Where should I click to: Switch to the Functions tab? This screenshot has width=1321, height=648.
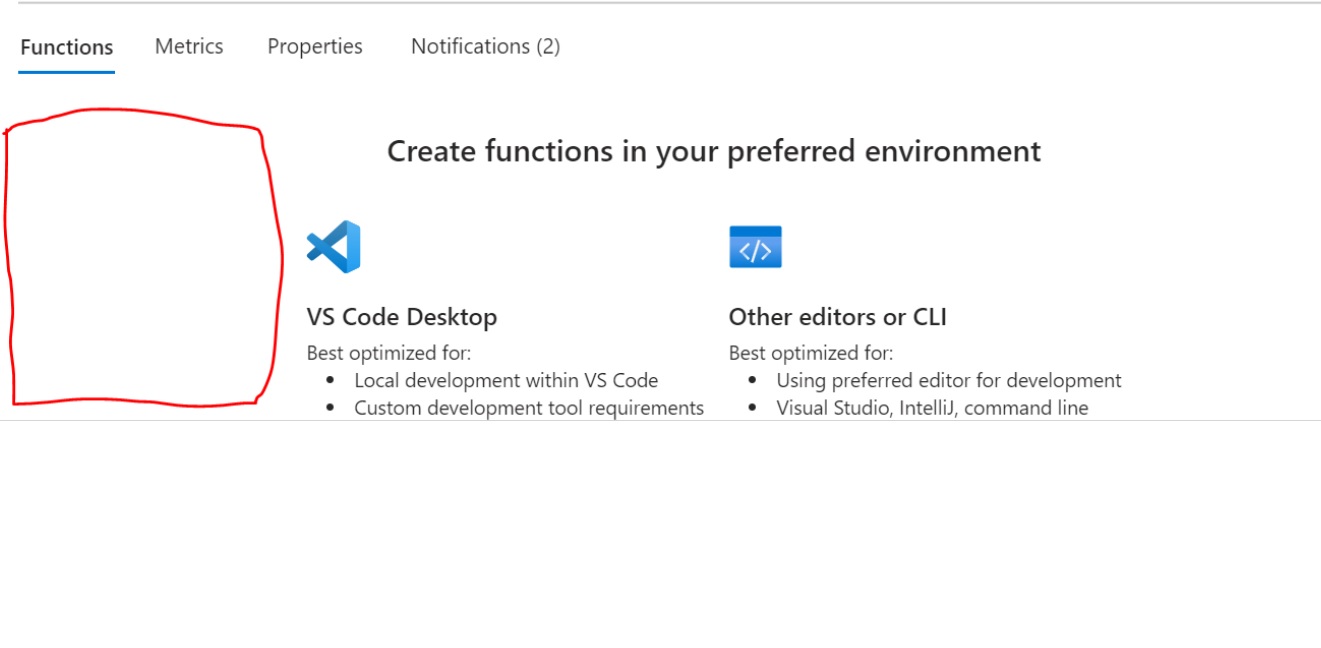66,47
